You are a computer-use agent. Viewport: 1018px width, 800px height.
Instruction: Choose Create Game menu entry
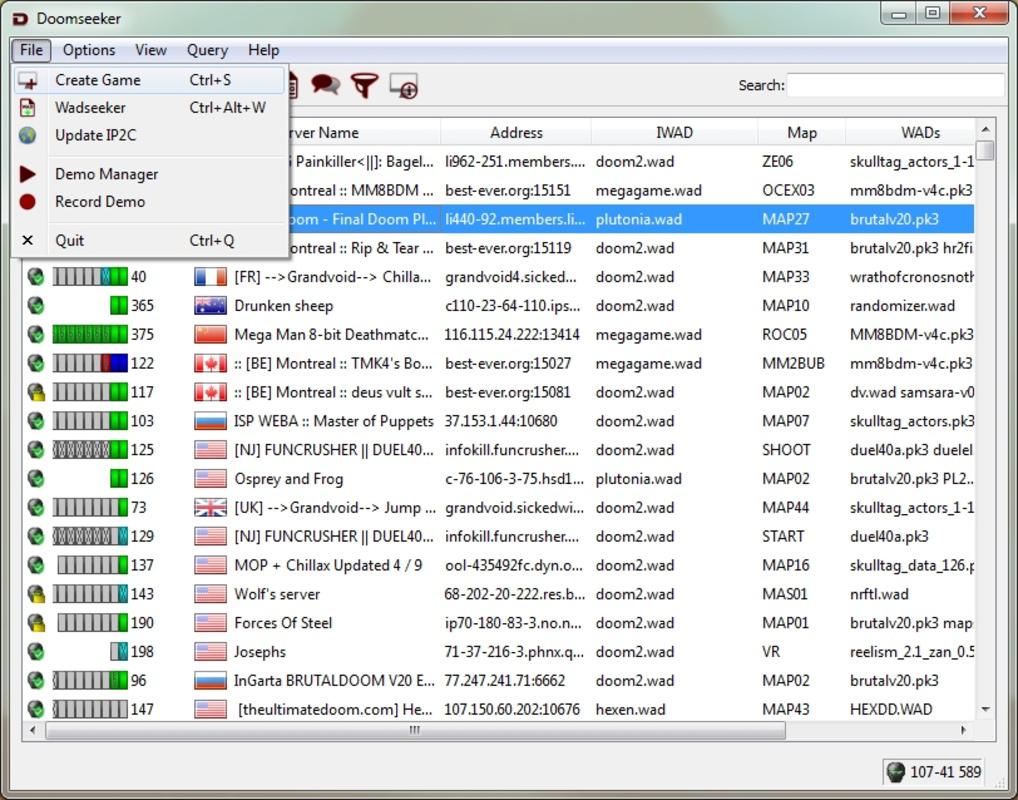coord(149,80)
